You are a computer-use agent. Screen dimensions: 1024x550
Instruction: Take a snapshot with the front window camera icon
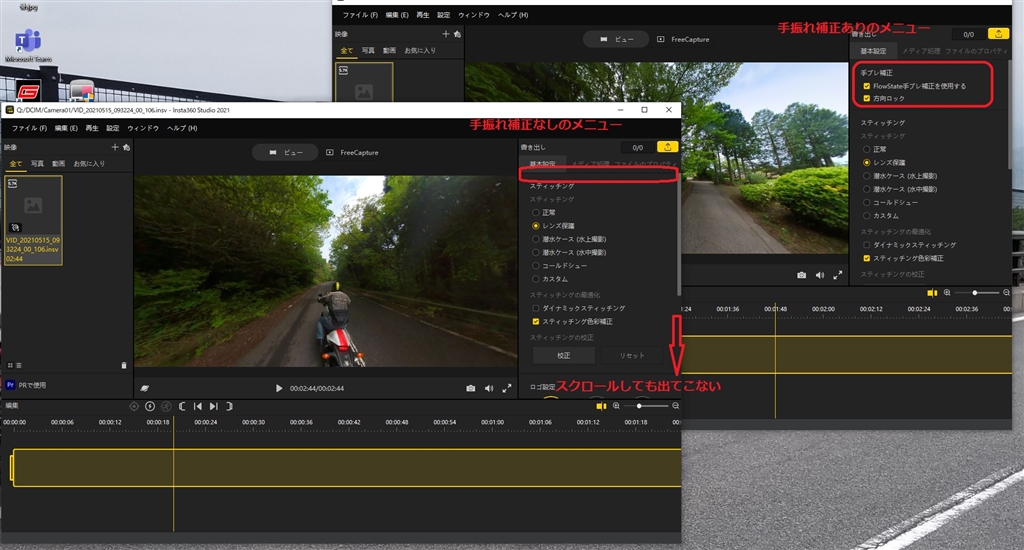tap(471, 388)
